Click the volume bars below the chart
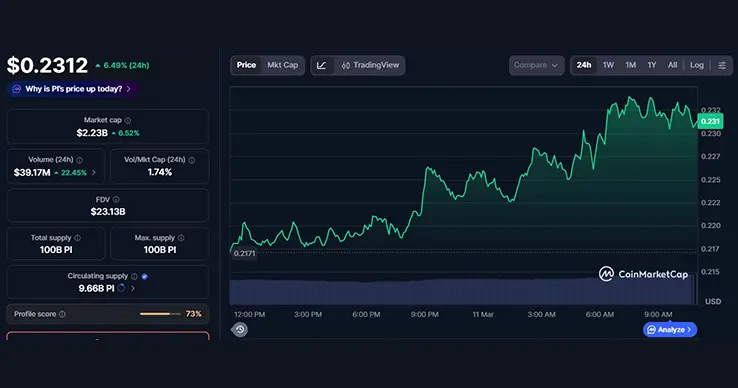This screenshot has width=738, height=388. (463, 291)
